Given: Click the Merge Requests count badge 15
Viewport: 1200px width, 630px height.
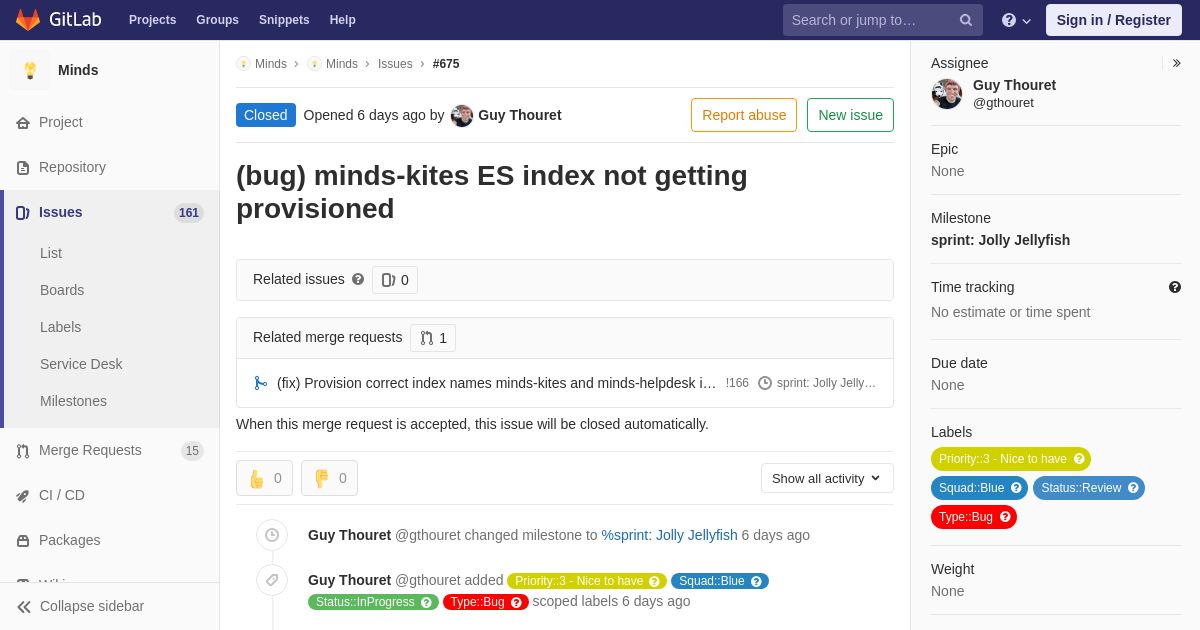Looking at the screenshot, I should (x=192, y=451).
